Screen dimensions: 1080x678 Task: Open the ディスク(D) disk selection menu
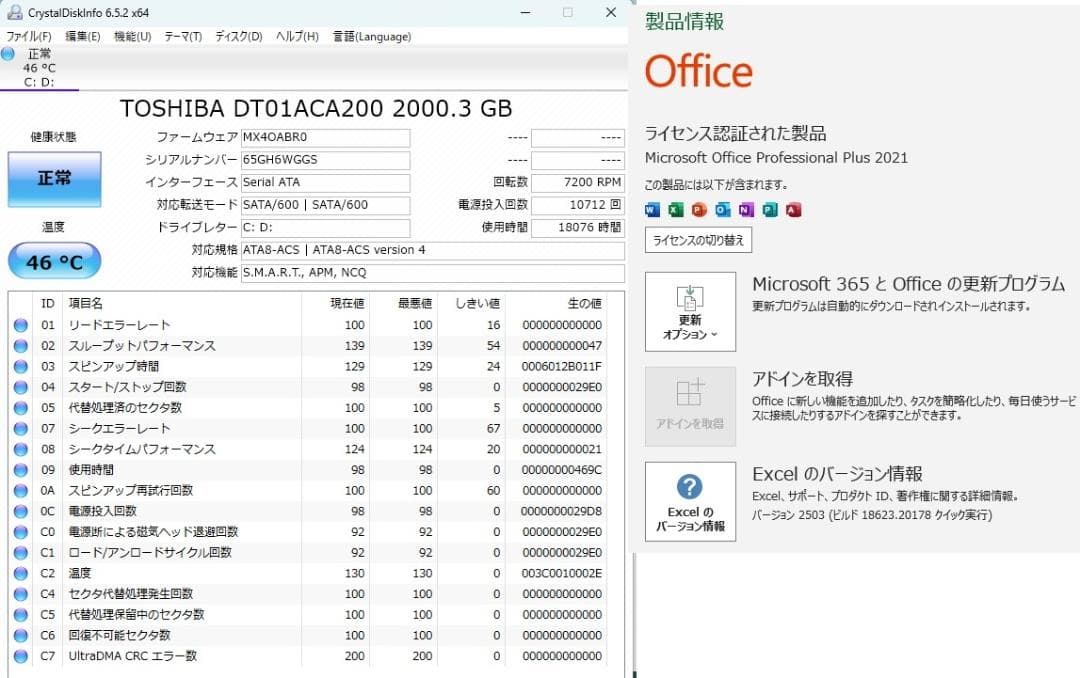pos(240,35)
